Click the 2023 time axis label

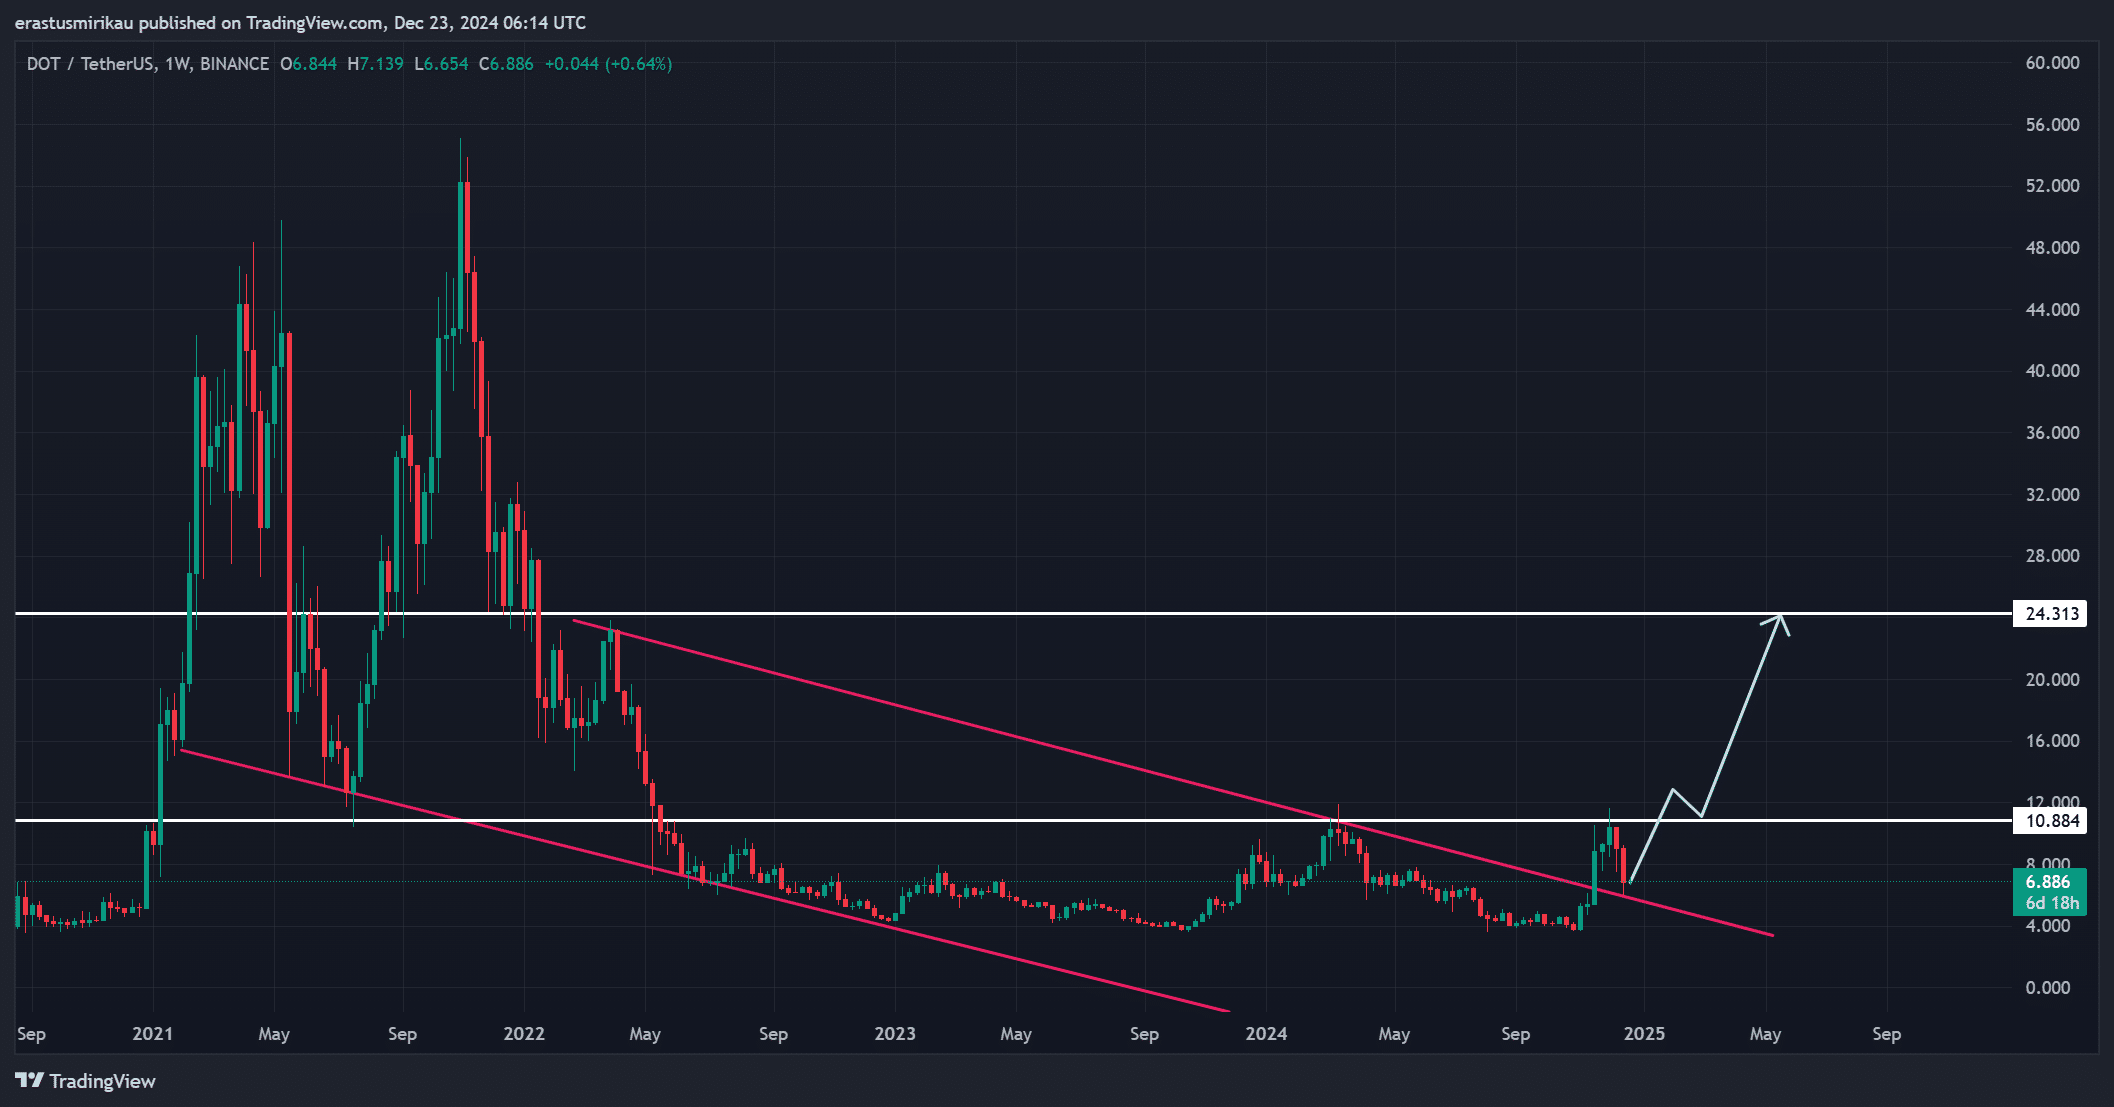click(895, 1034)
